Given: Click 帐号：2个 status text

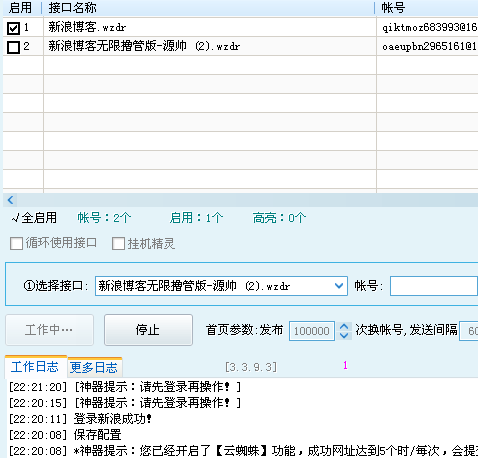Looking at the screenshot, I should [104, 218].
